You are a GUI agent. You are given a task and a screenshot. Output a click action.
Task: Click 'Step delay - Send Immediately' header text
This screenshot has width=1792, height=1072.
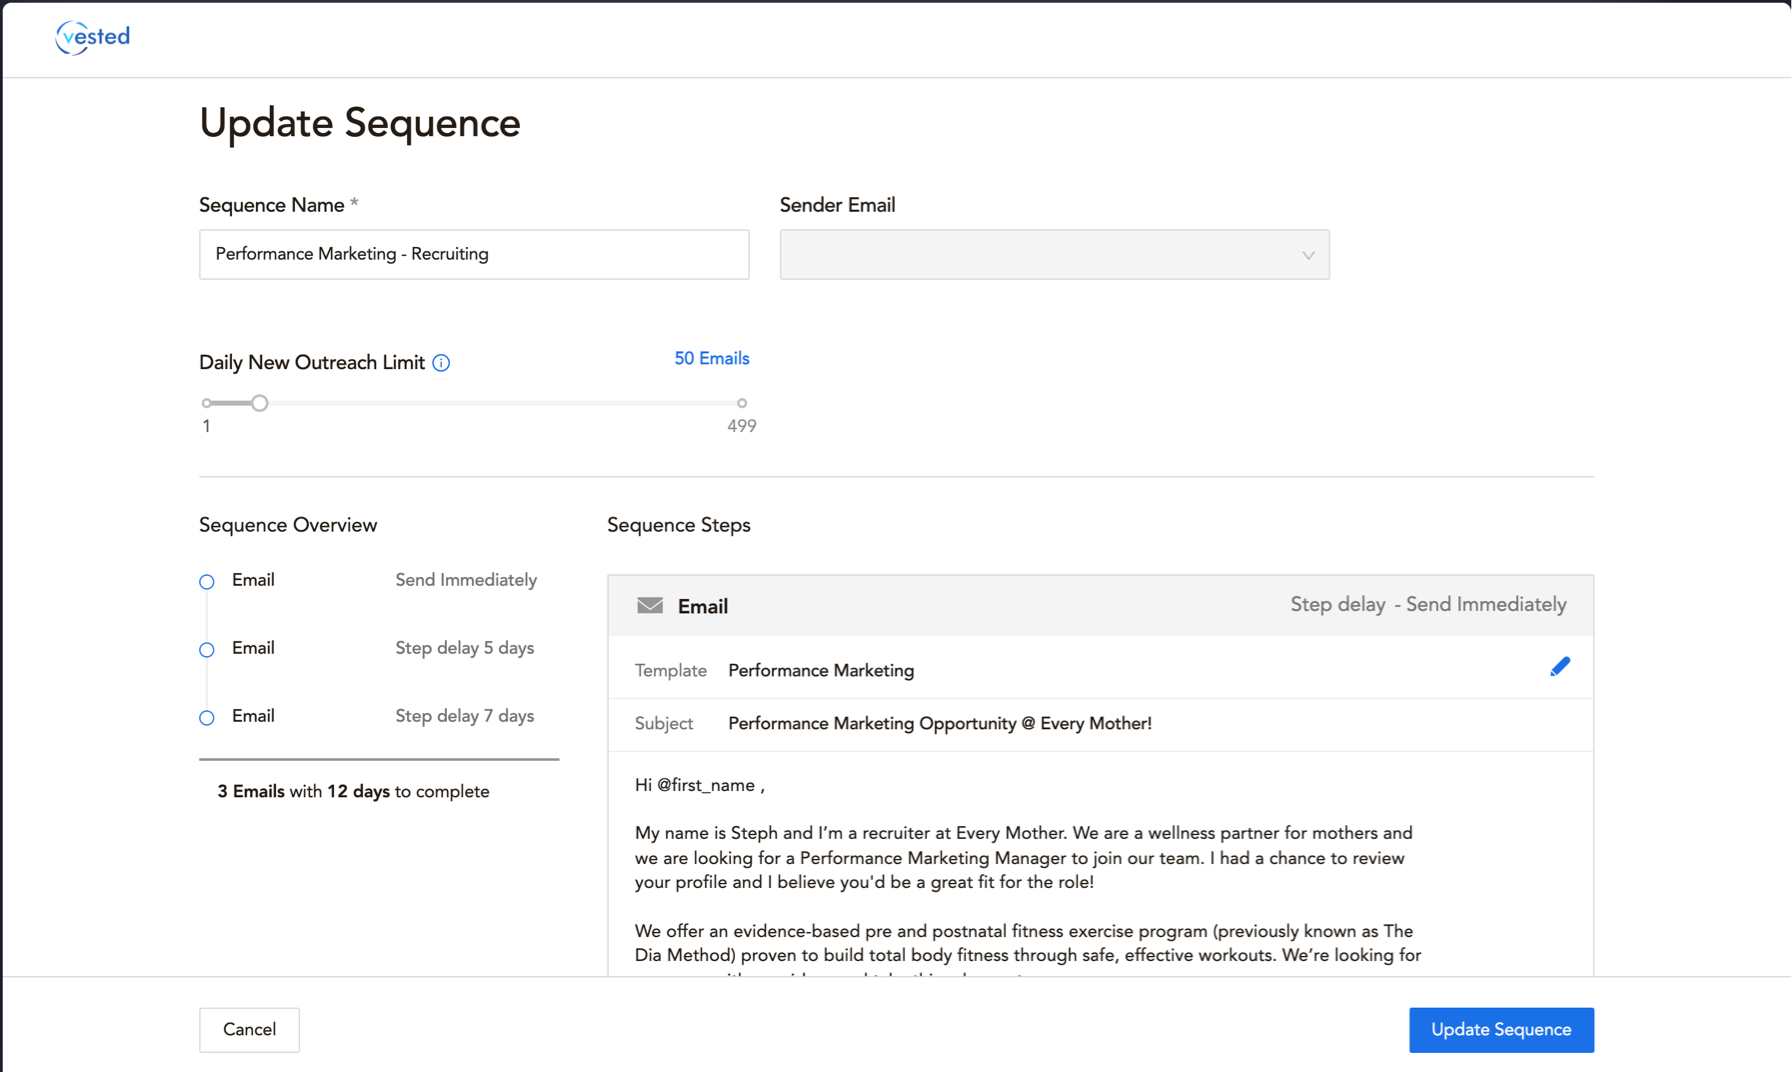pyautogui.click(x=1428, y=605)
